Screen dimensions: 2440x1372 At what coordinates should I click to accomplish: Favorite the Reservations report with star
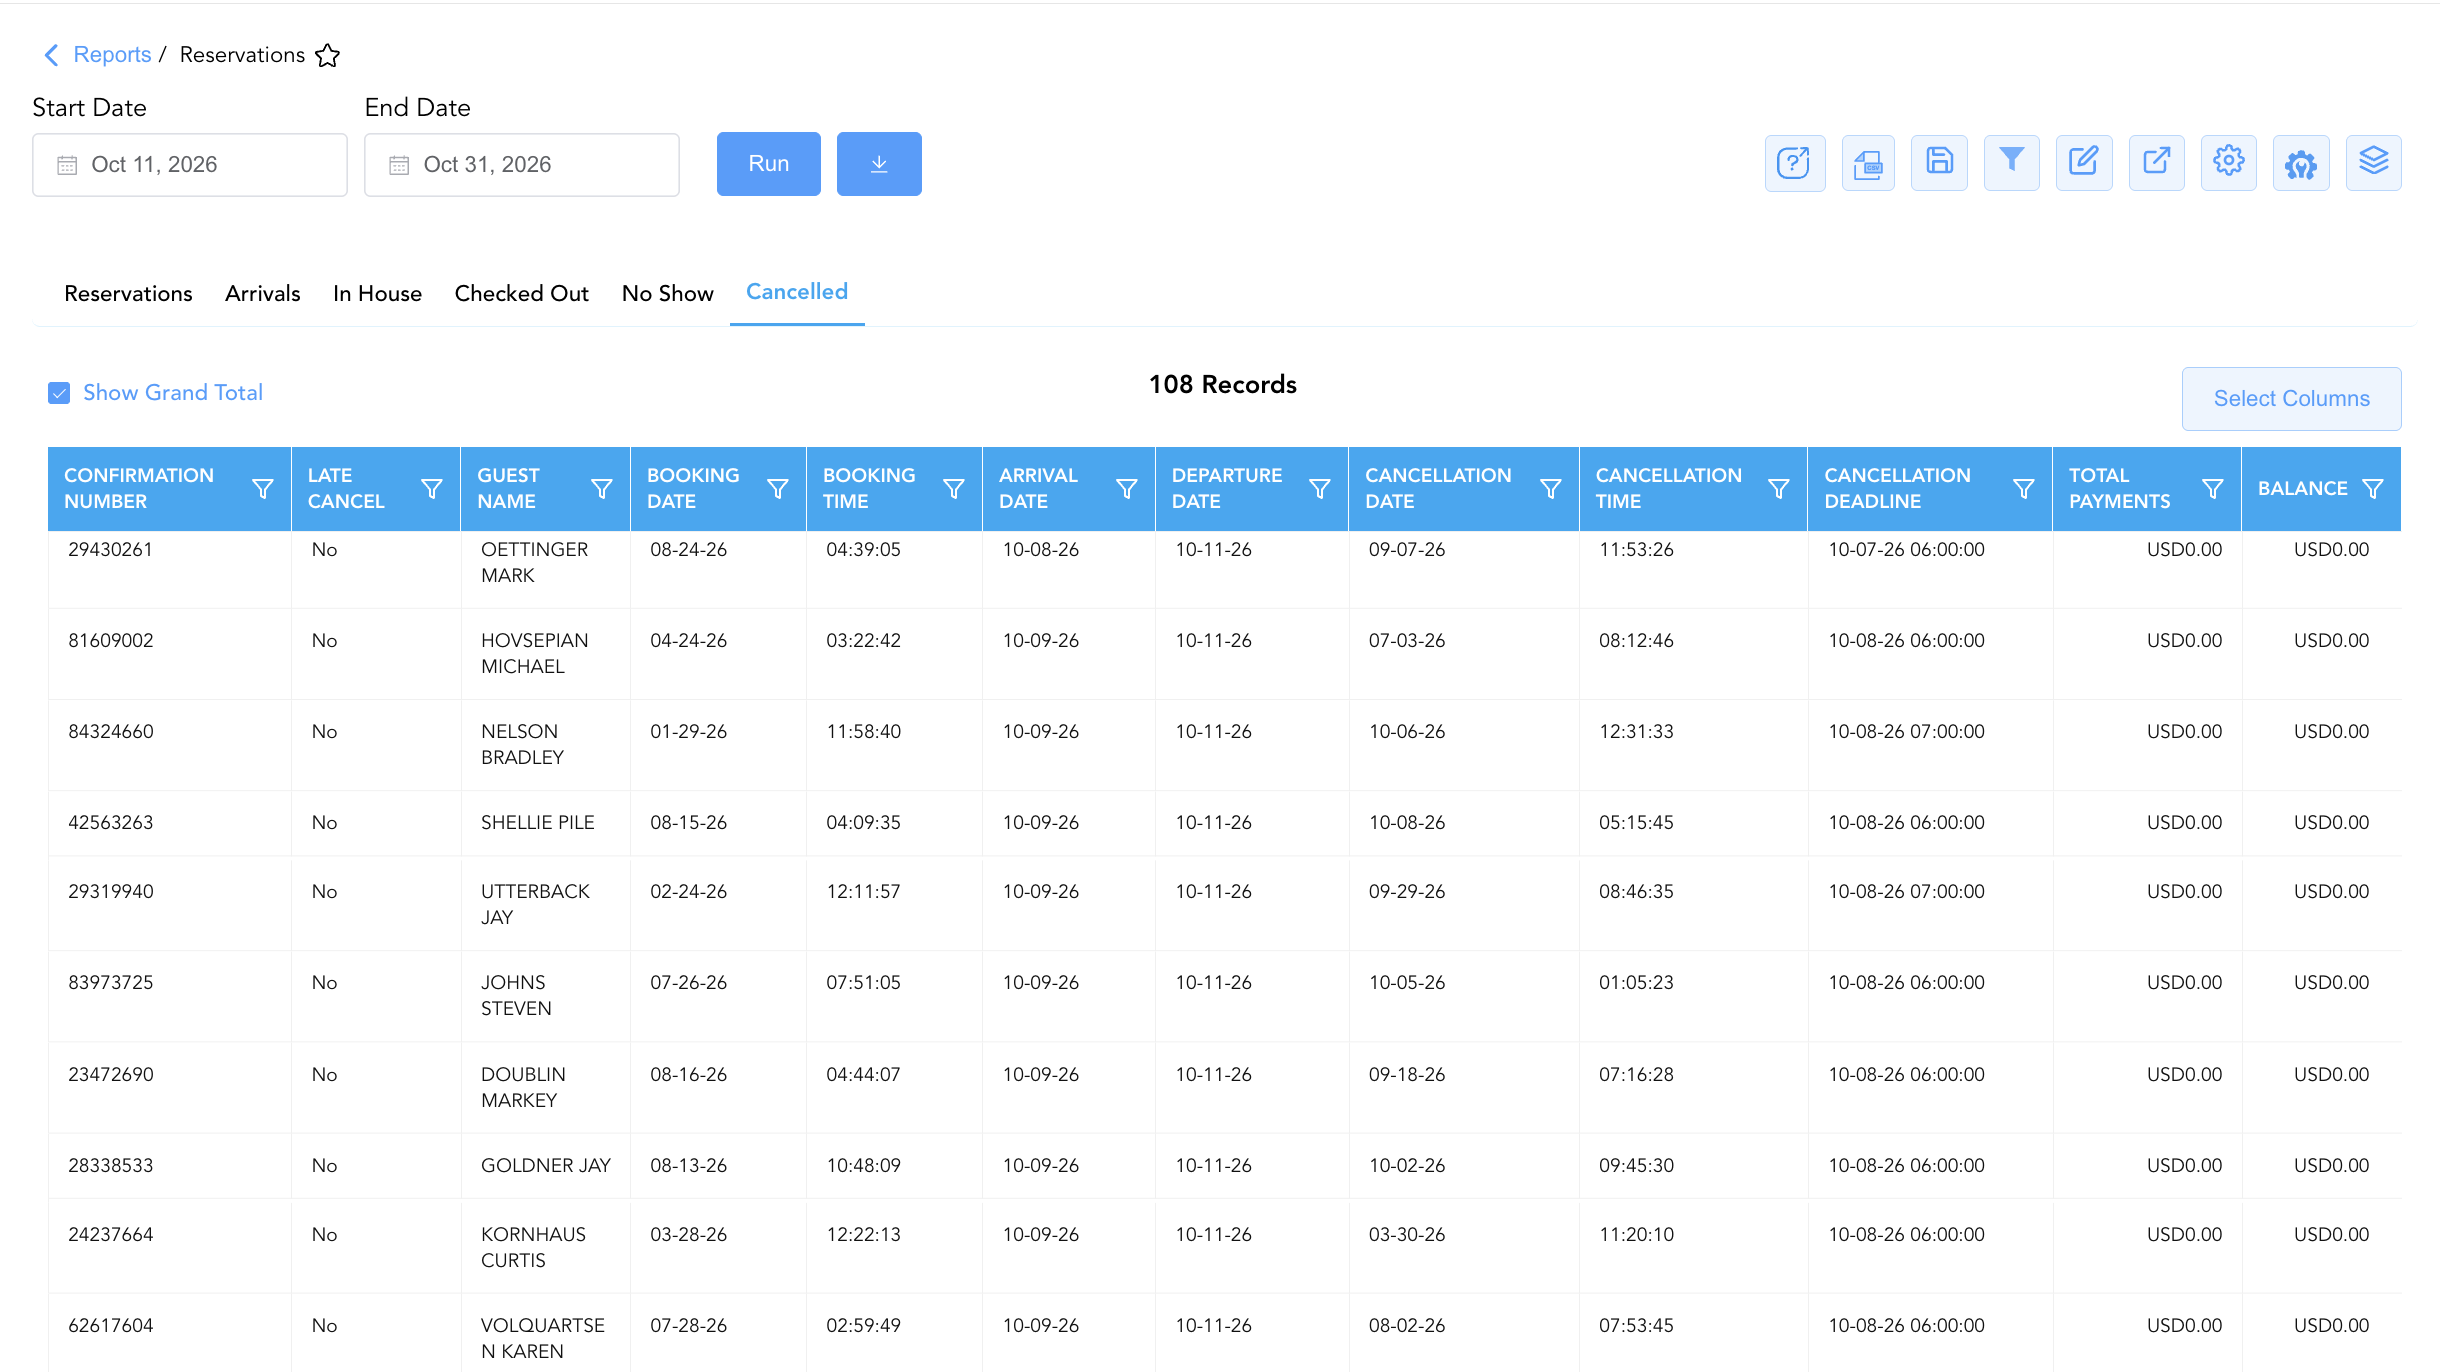pos(327,55)
